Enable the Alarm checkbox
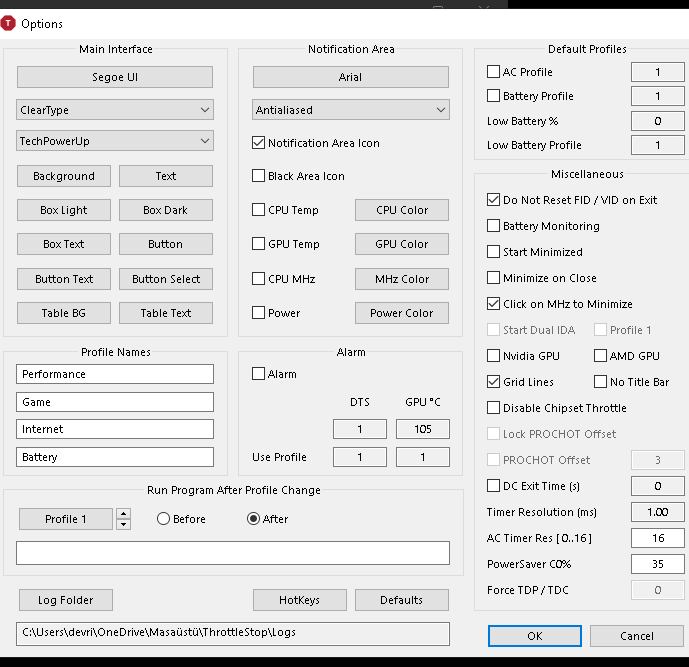689x667 pixels. coord(258,373)
